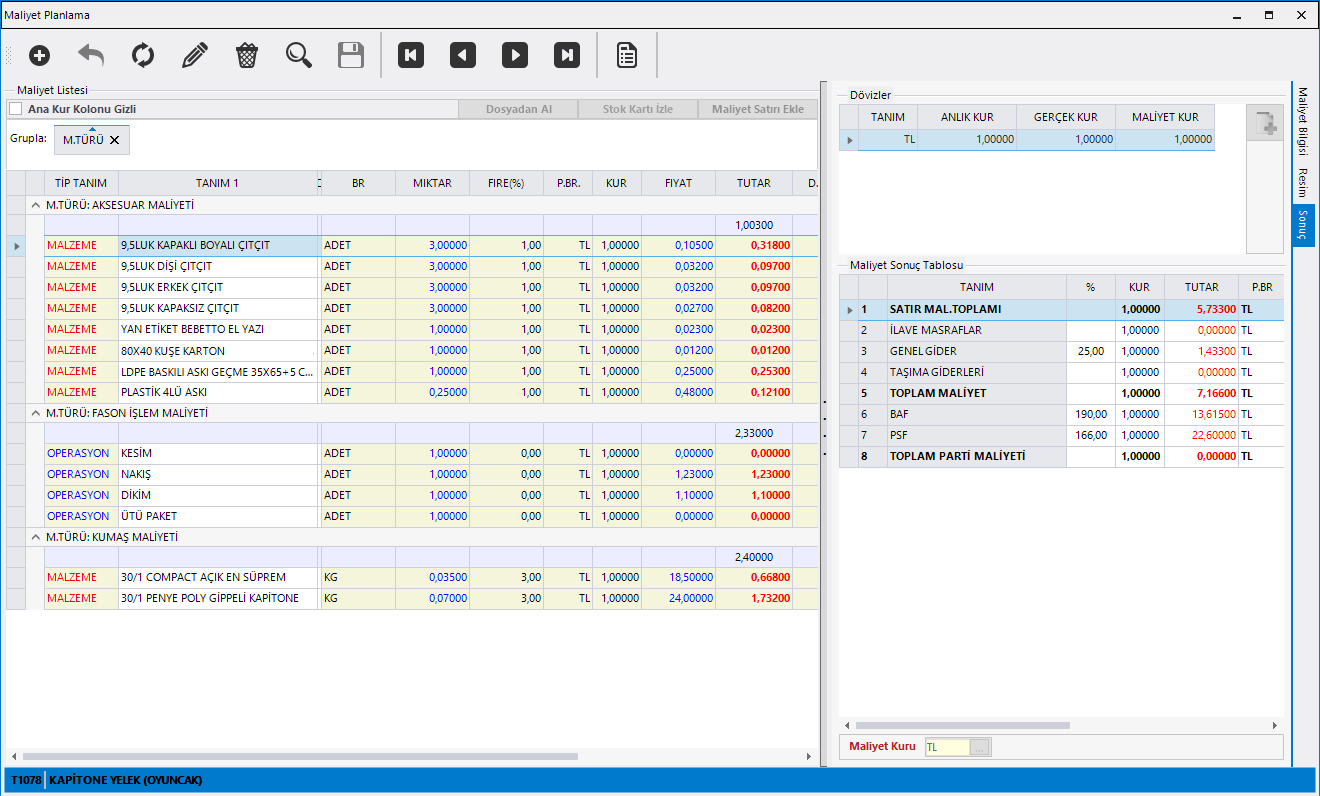Click the add new record plus icon
Image resolution: width=1320 pixels, height=796 pixels.
click(x=39, y=55)
